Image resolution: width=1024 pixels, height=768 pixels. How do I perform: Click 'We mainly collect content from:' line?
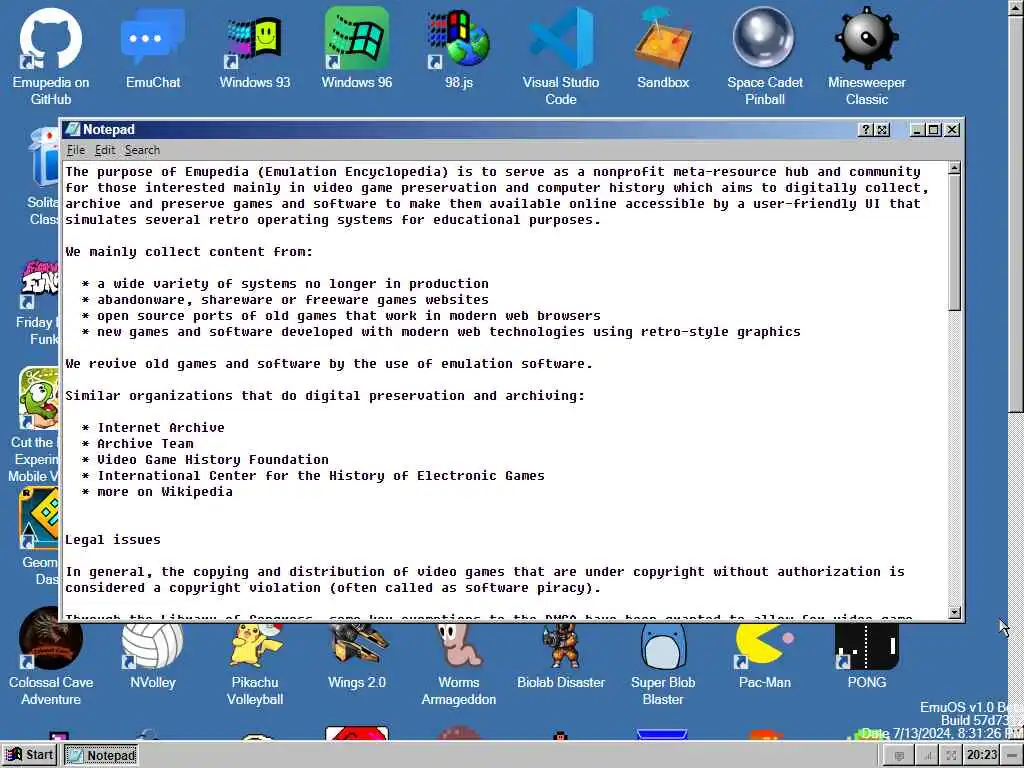point(189,252)
